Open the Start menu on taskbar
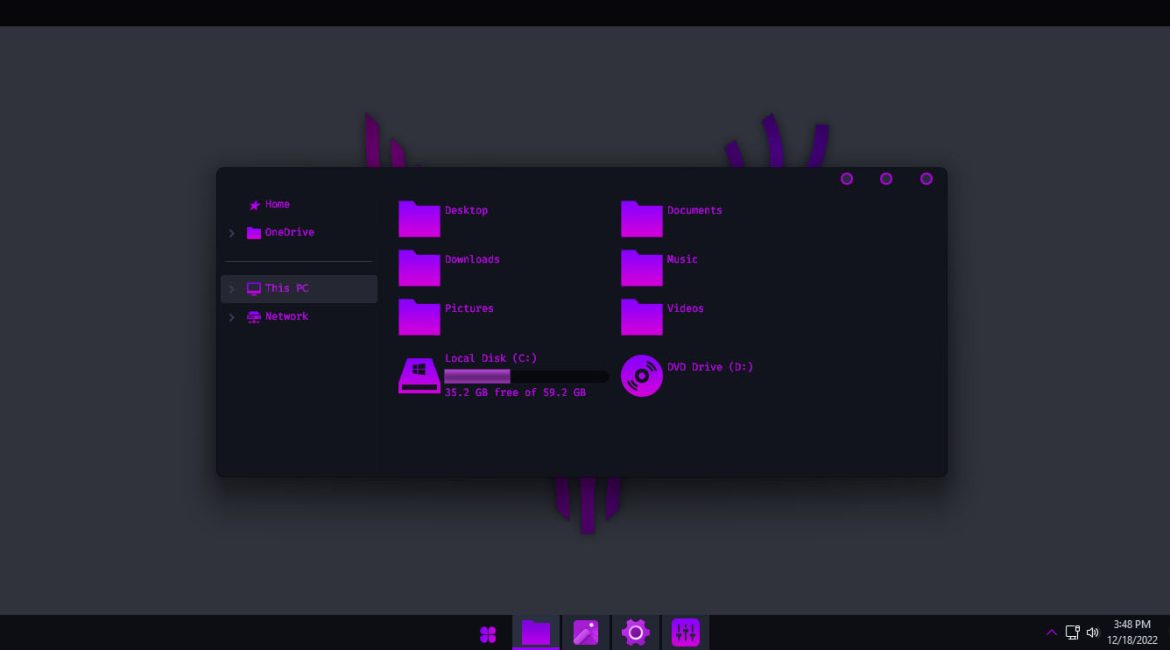 pos(488,633)
